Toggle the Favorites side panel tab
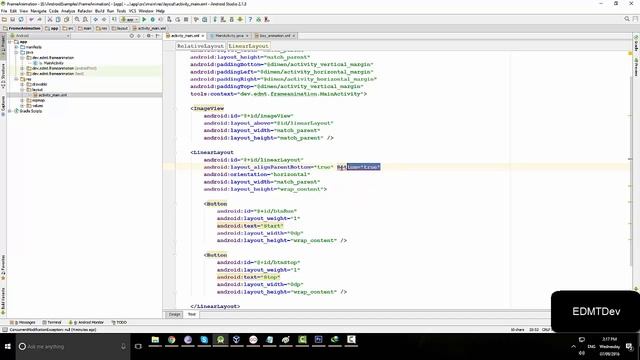This screenshot has width=640, height=360. [x=3, y=267]
